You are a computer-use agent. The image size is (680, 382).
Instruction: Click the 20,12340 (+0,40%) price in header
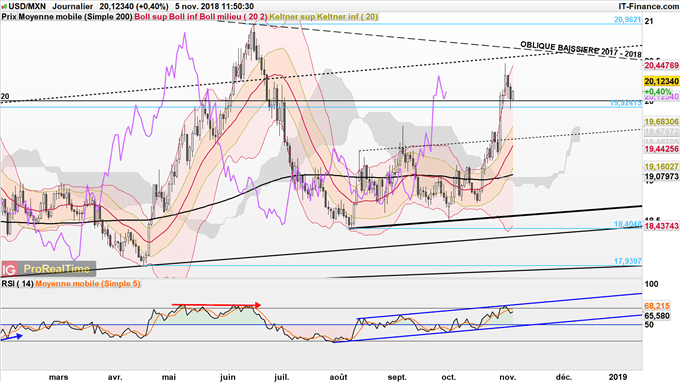(x=134, y=7)
